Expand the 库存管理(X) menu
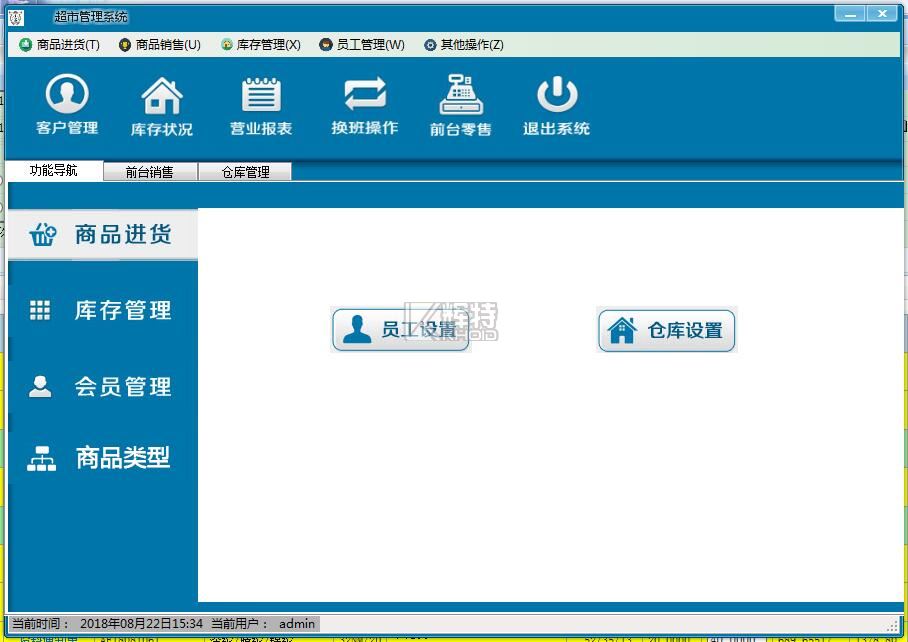Image resolution: width=908 pixels, height=642 pixels. 261,45
